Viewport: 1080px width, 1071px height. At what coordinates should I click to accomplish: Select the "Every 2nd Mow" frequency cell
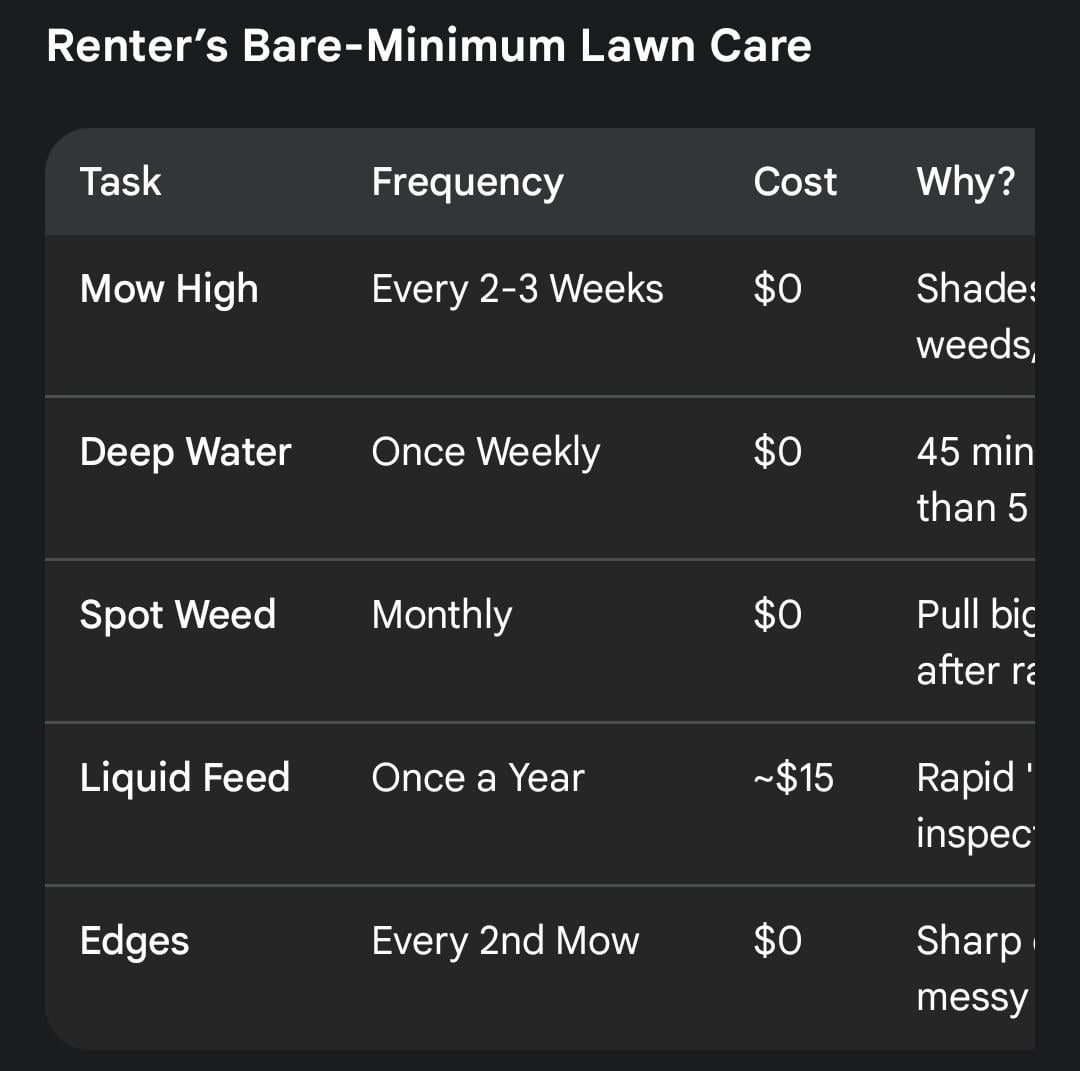(505, 941)
